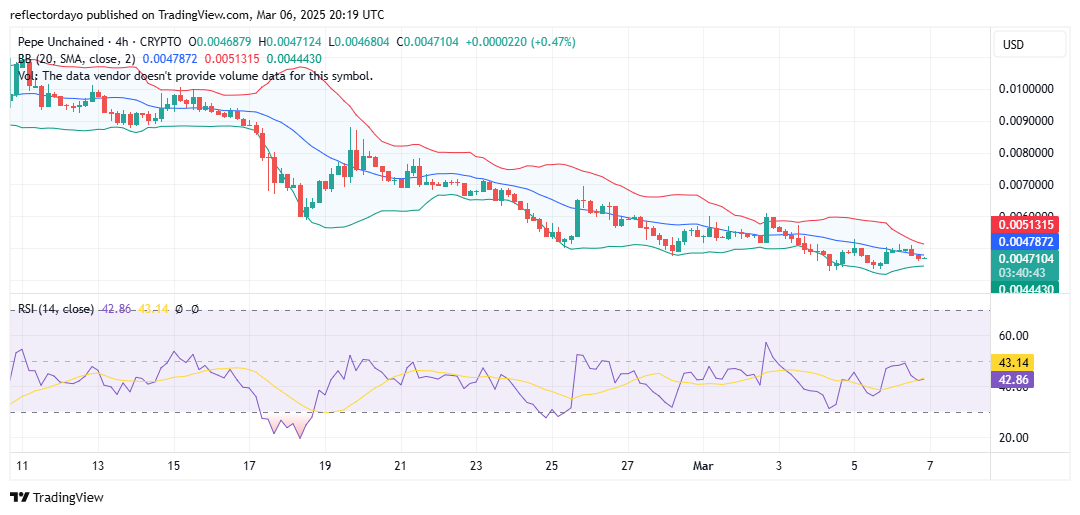Click the date label 19 on time axis
Viewport: 1080px width, 515px height.
[x=325, y=465]
